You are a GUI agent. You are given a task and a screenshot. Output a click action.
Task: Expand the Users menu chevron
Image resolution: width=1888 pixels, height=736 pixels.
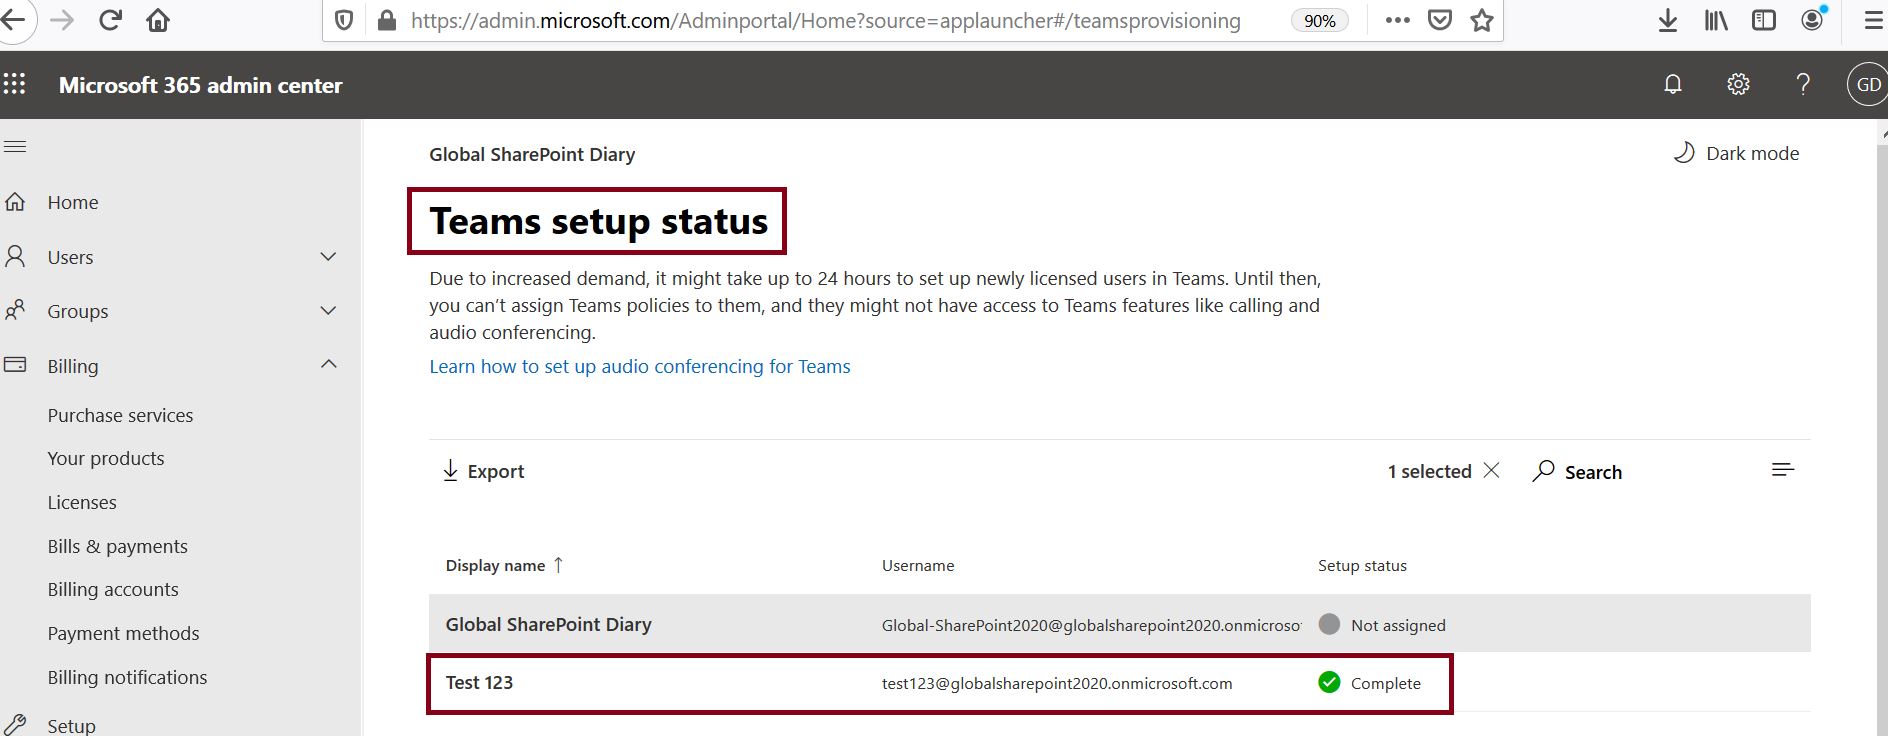coord(328,257)
